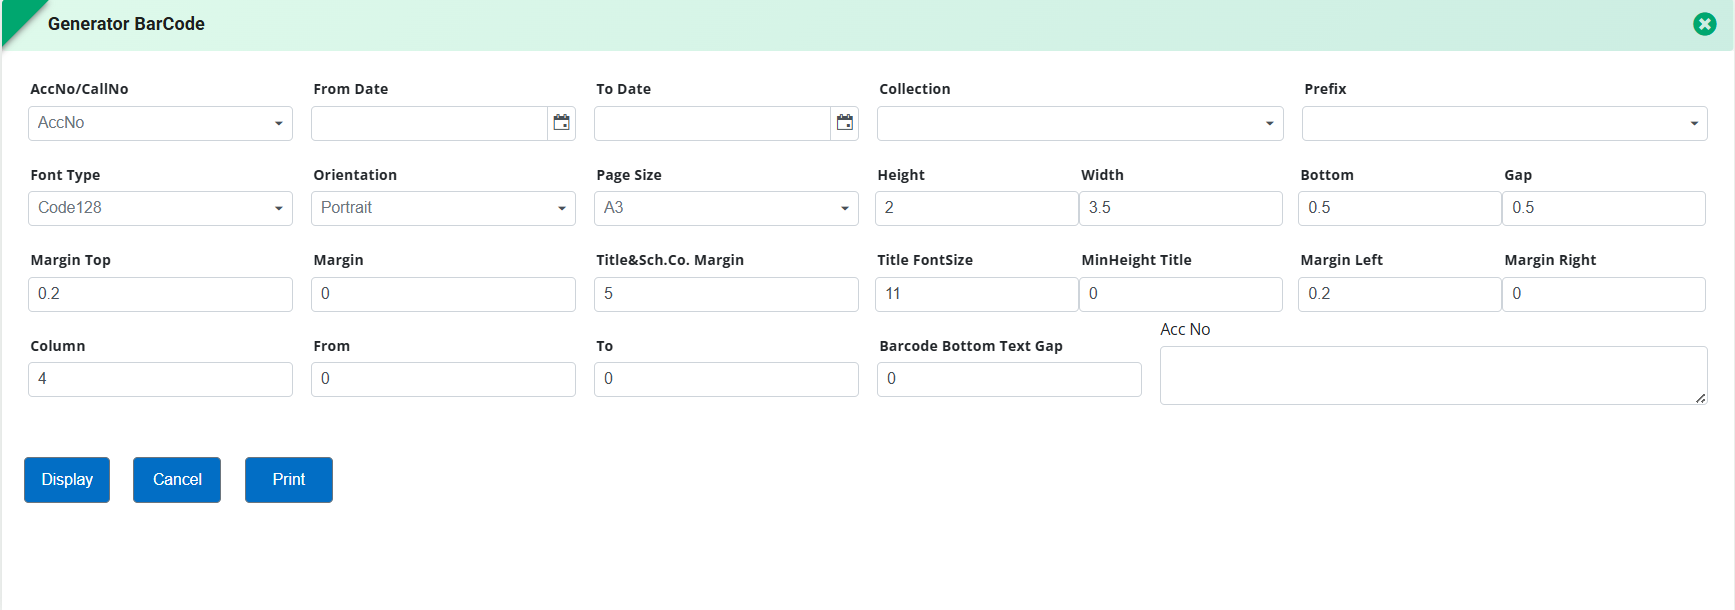Click the Display button

(x=67, y=480)
